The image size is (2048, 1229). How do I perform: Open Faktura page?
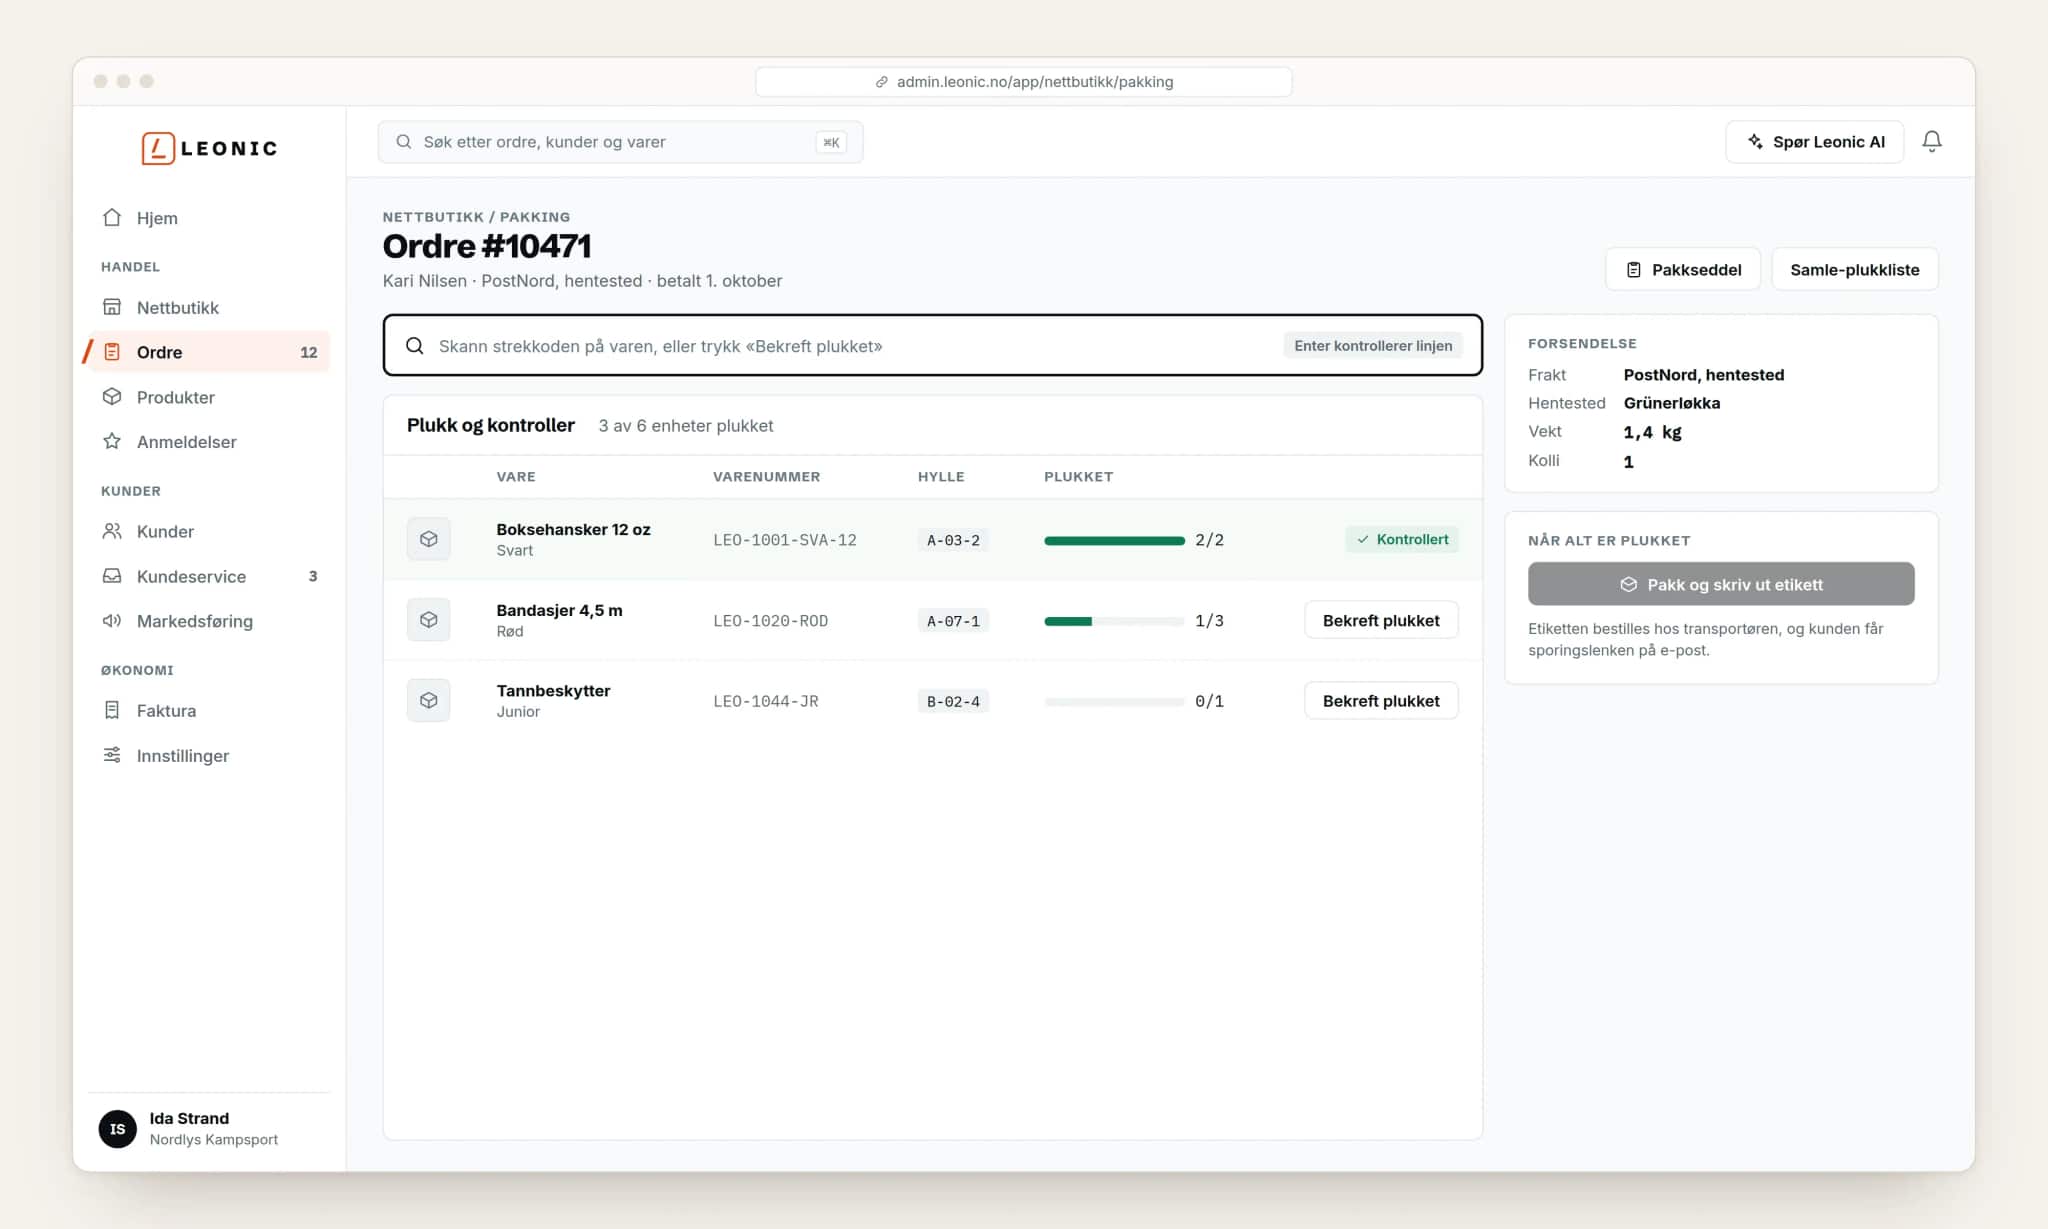click(209, 710)
